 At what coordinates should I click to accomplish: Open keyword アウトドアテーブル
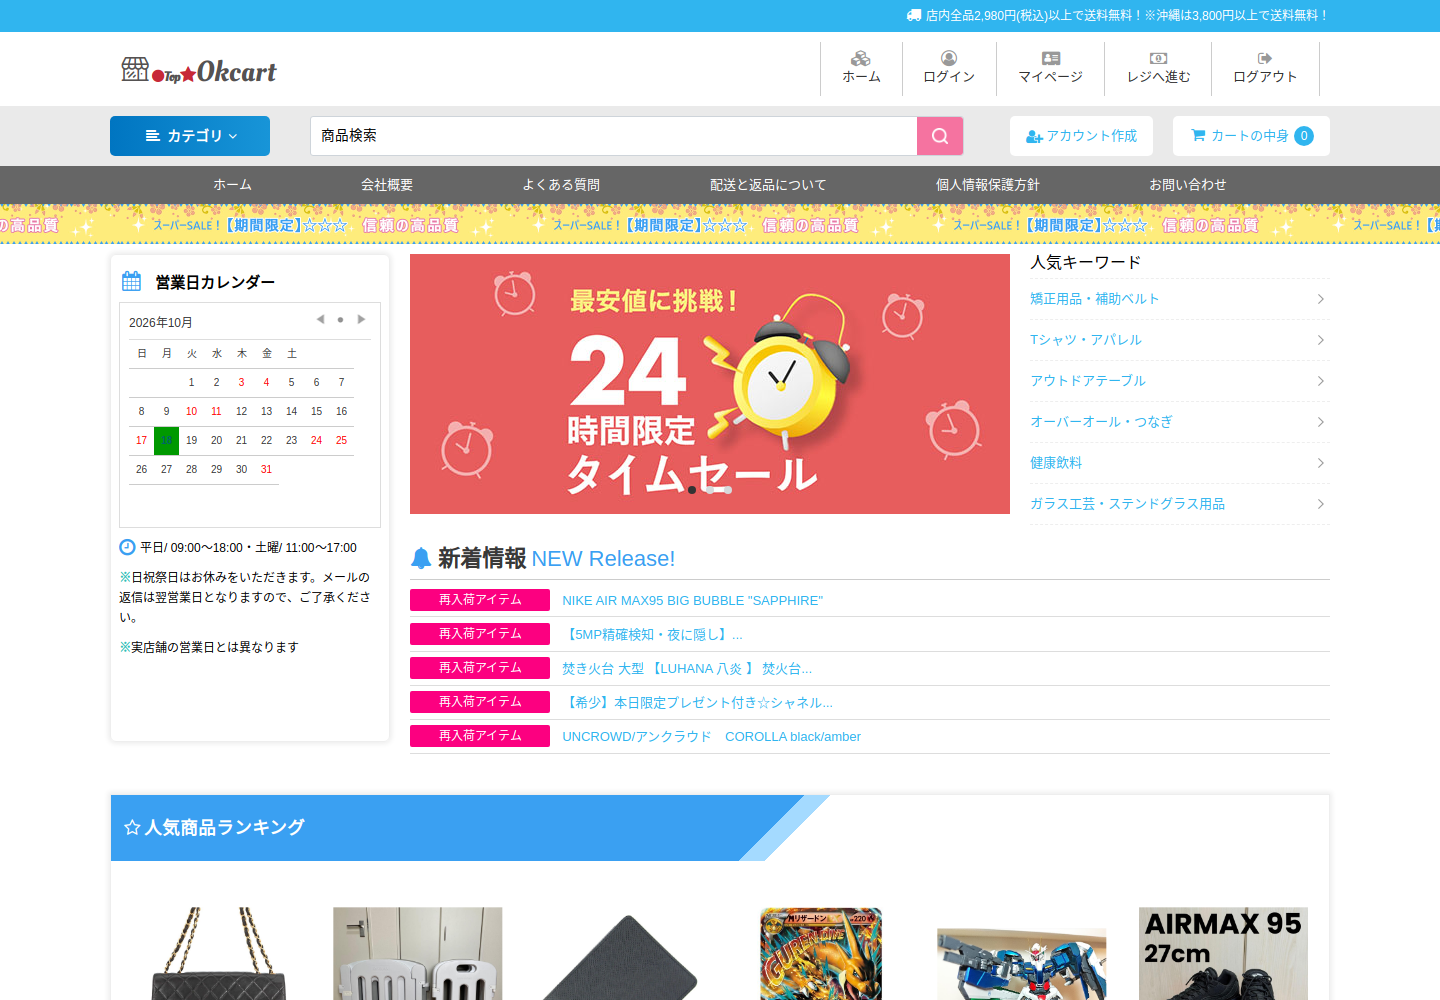(1088, 381)
